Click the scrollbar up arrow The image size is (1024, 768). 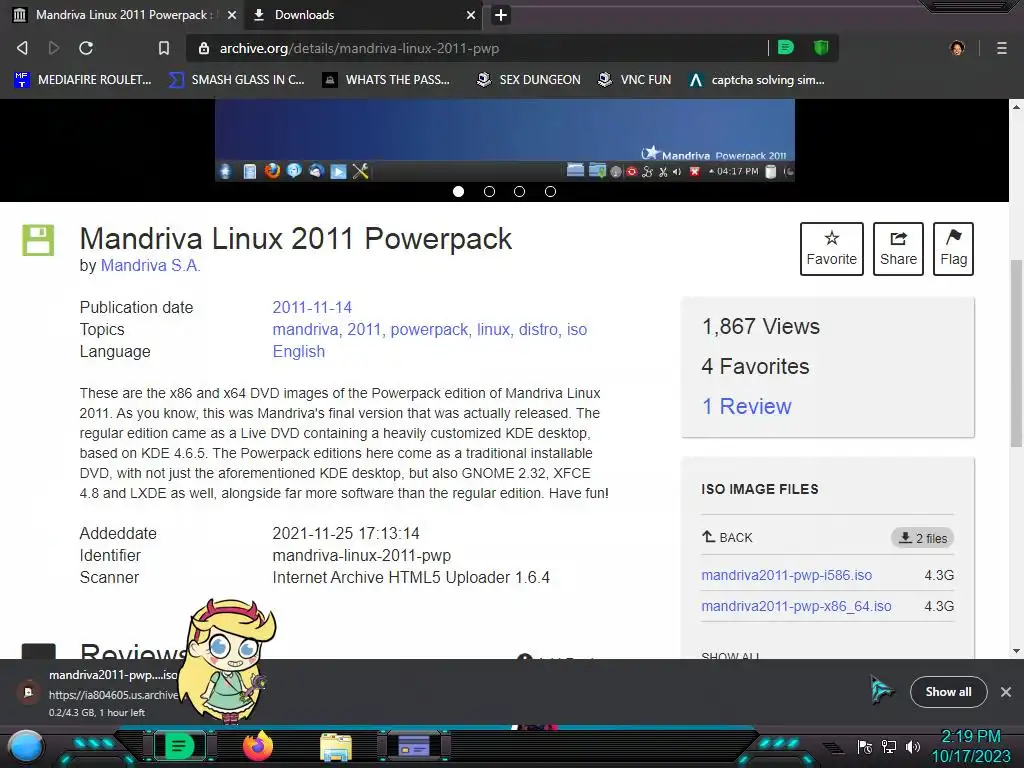[x=1016, y=106]
